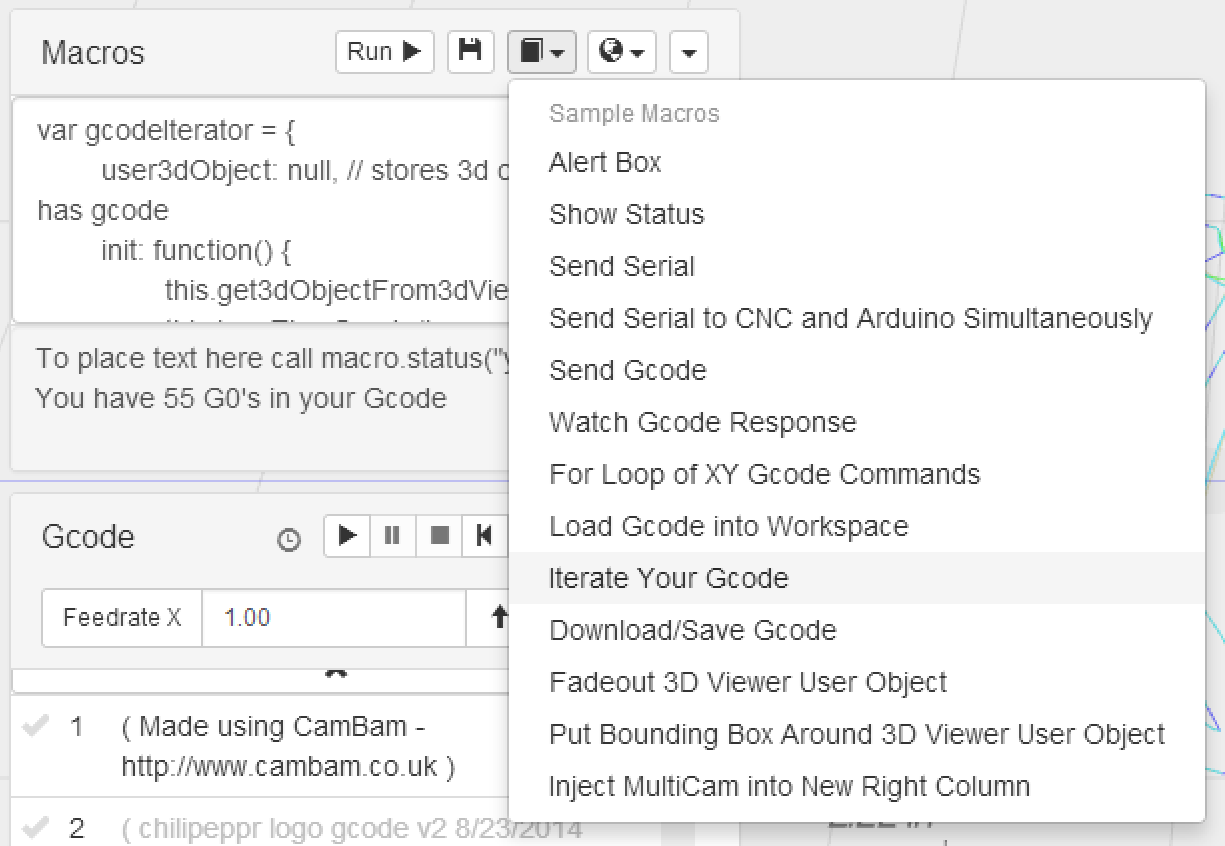Click the step-back to start icon

click(485, 536)
